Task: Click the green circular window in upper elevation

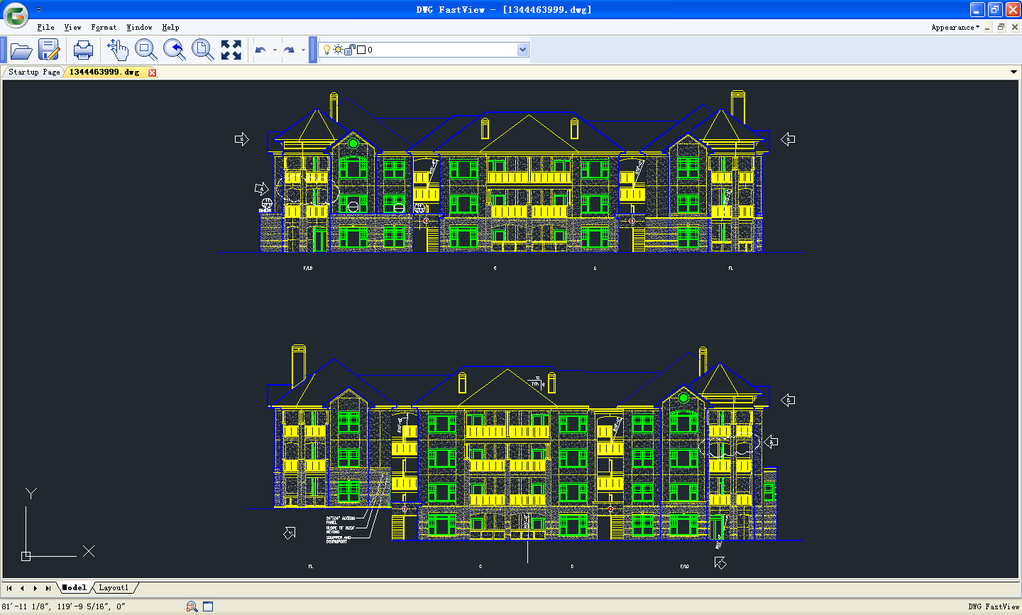Action: tap(353, 143)
